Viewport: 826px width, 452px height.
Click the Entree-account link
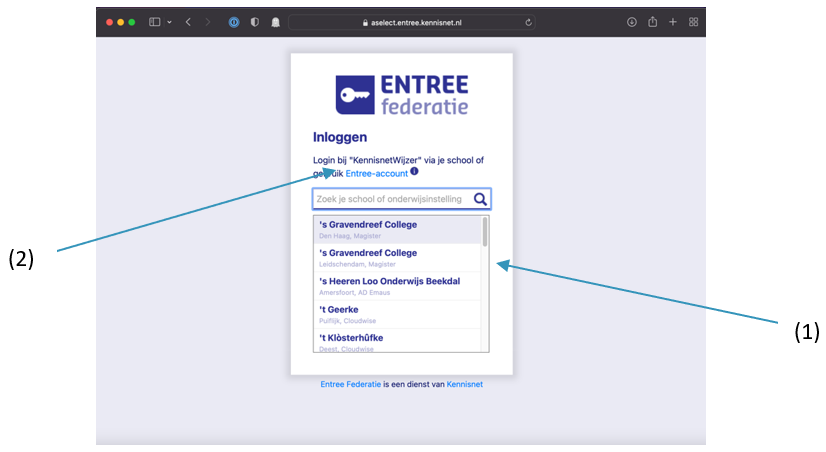tap(377, 173)
